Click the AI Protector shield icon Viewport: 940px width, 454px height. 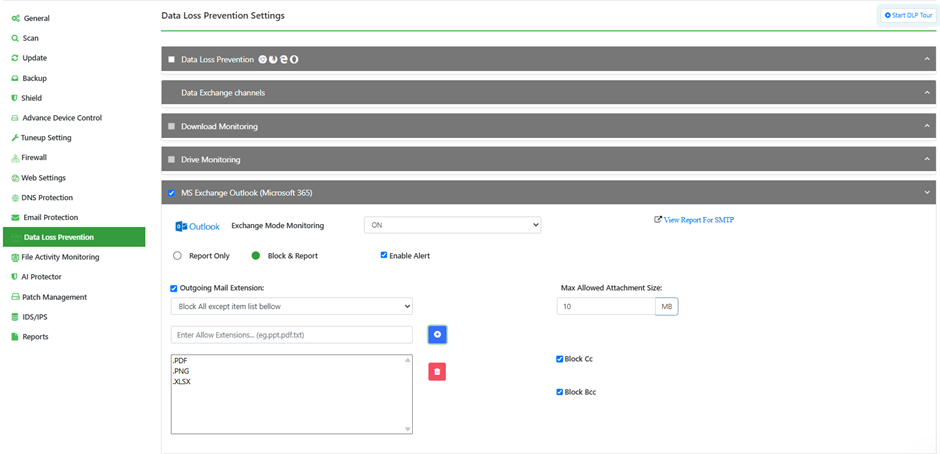pos(14,277)
